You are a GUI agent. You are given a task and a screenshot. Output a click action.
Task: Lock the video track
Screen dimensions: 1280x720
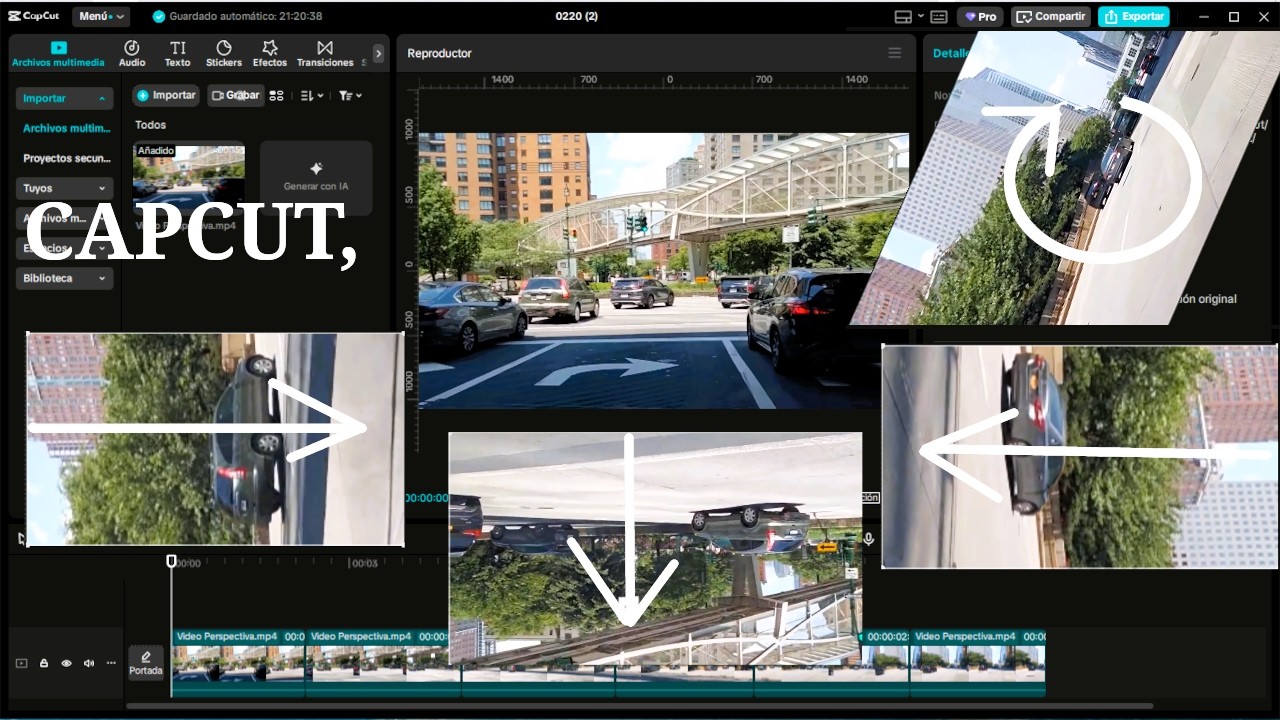tap(44, 663)
